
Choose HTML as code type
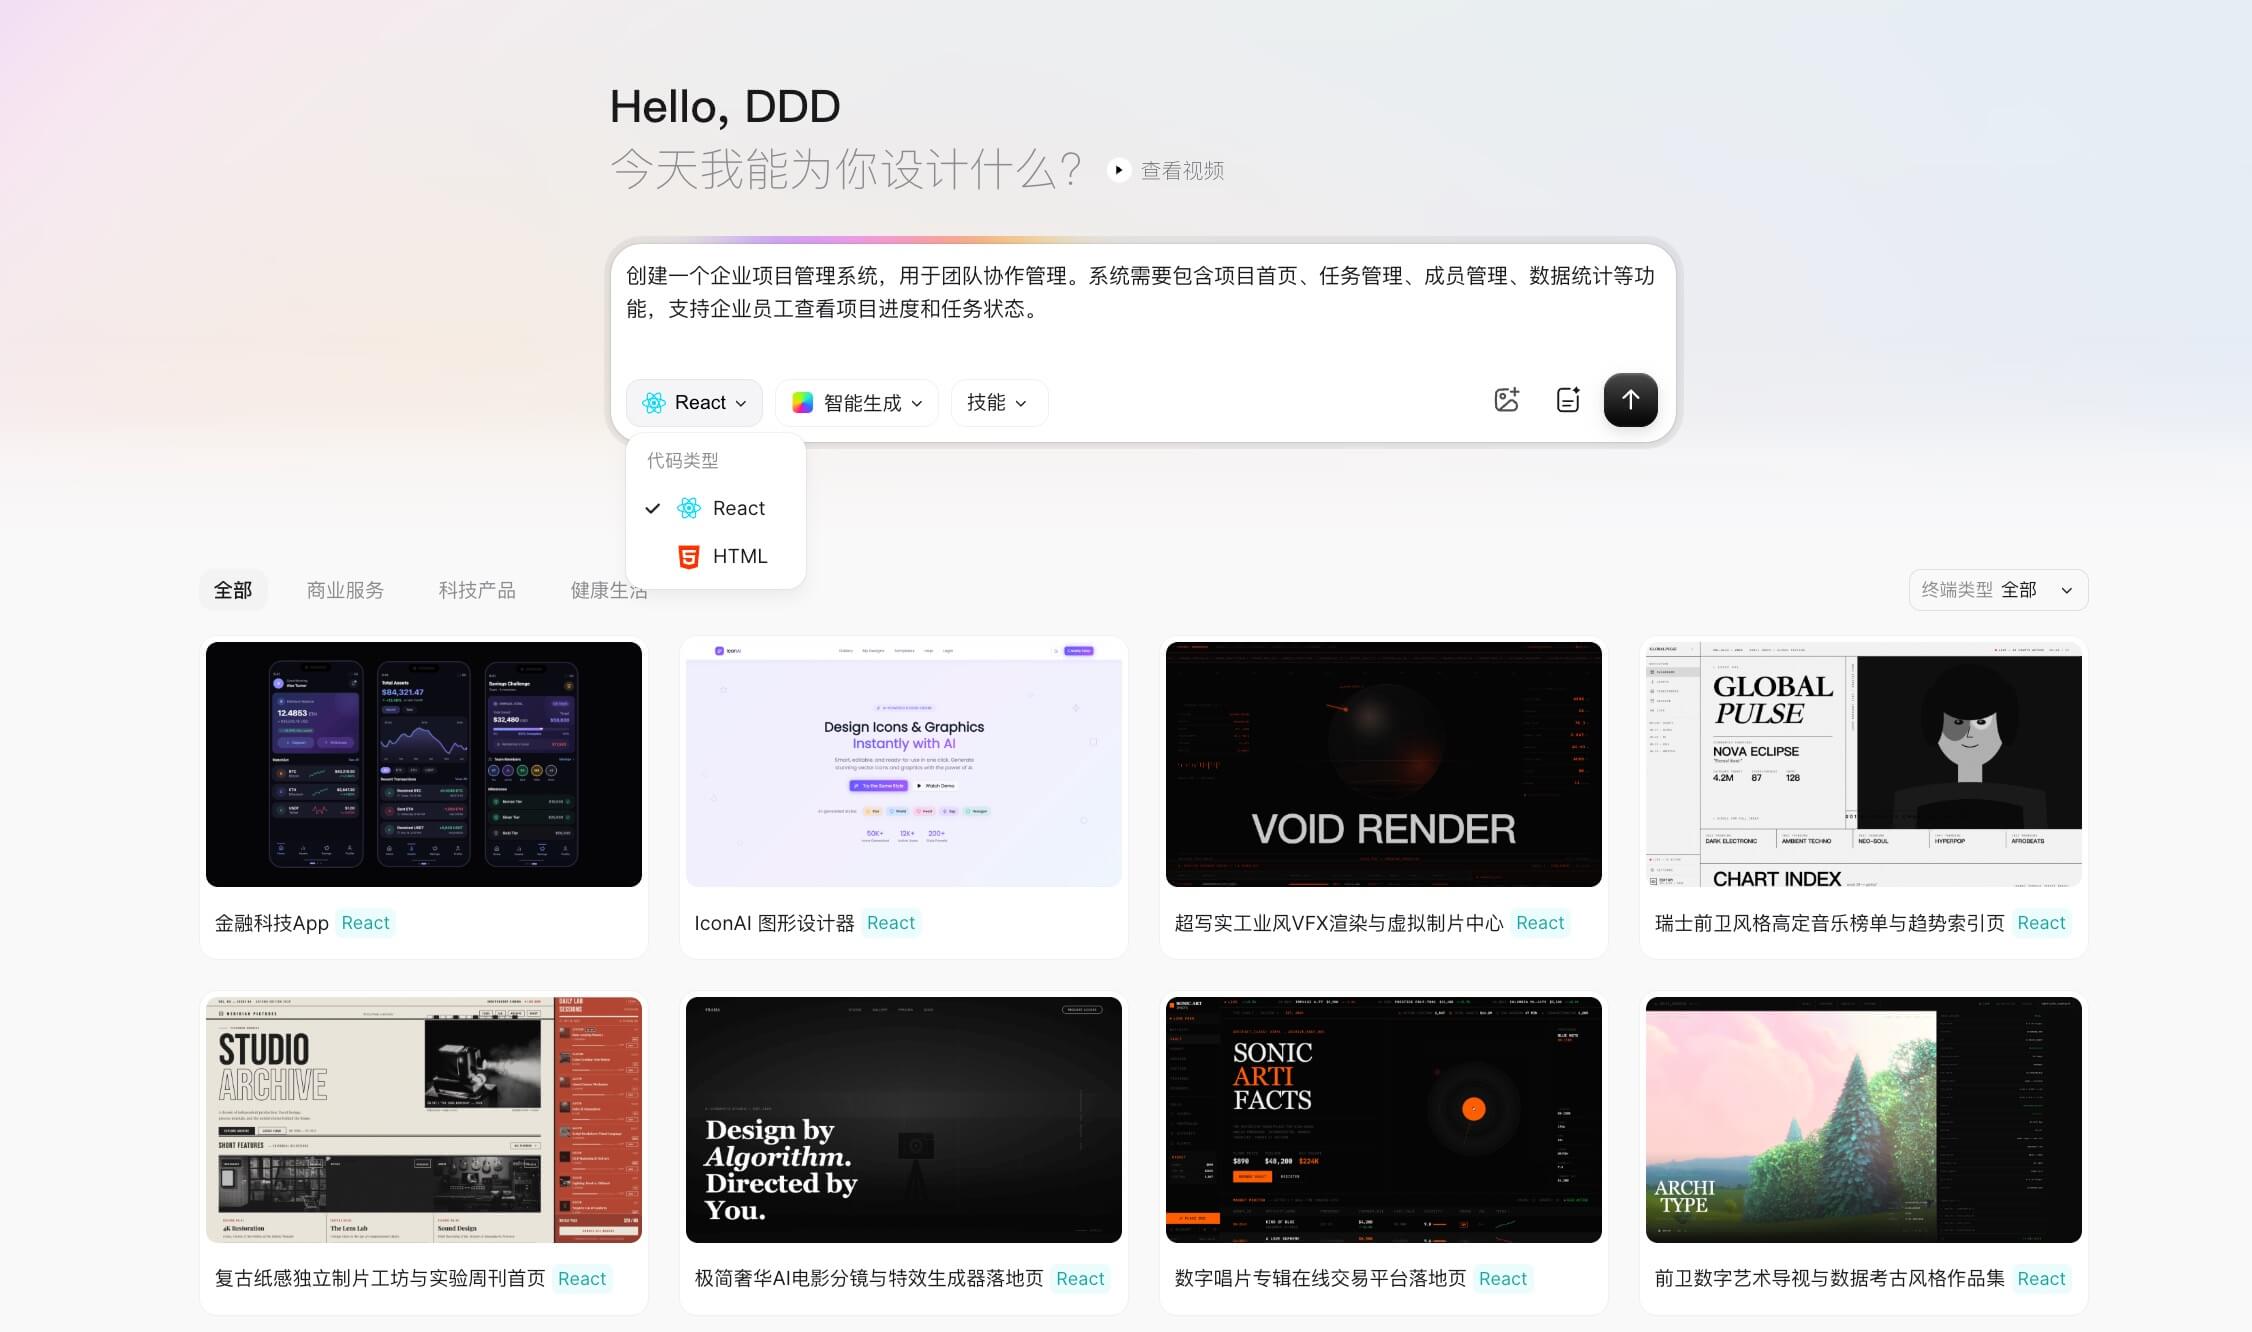pyautogui.click(x=716, y=556)
